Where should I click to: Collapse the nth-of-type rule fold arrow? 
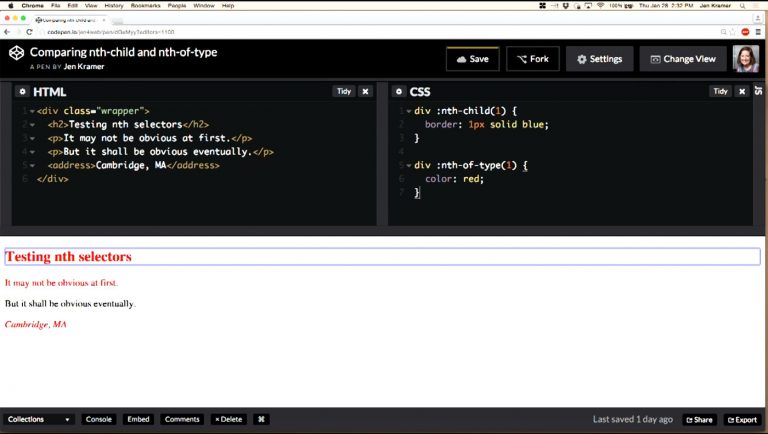click(x=408, y=166)
